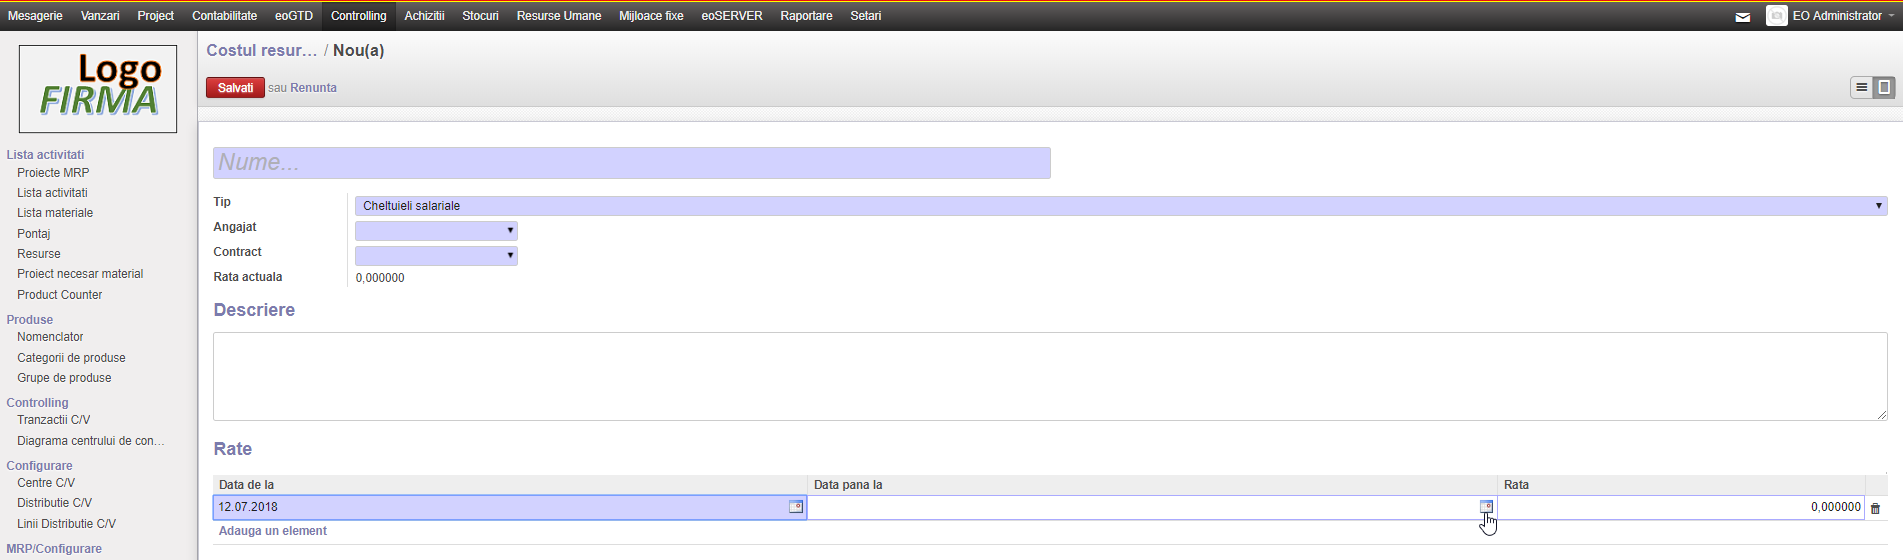This screenshot has height=560, width=1903.
Task: Open calendar picker for Data pana la
Action: coord(1486,507)
